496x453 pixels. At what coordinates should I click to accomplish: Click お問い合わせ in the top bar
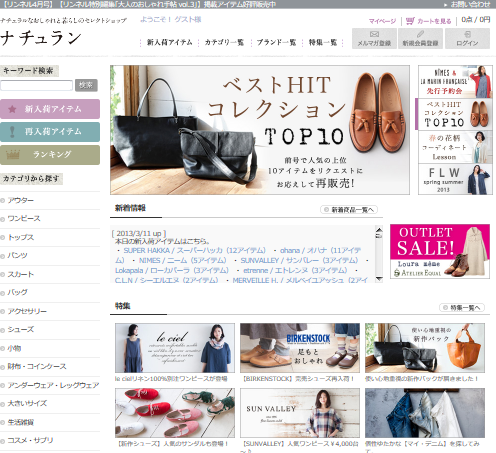pyautogui.click(x=470, y=4)
